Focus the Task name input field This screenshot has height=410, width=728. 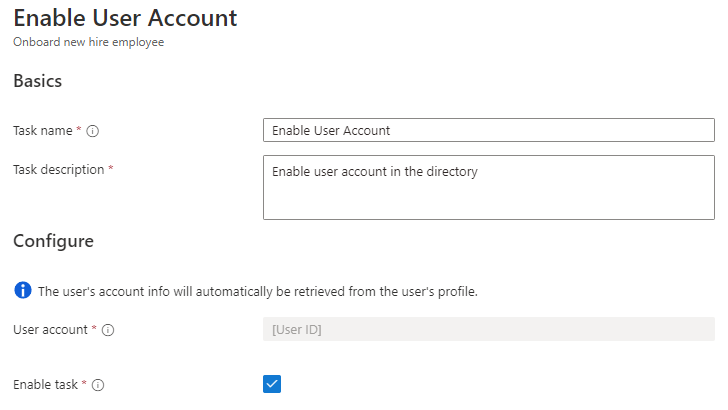(x=488, y=130)
